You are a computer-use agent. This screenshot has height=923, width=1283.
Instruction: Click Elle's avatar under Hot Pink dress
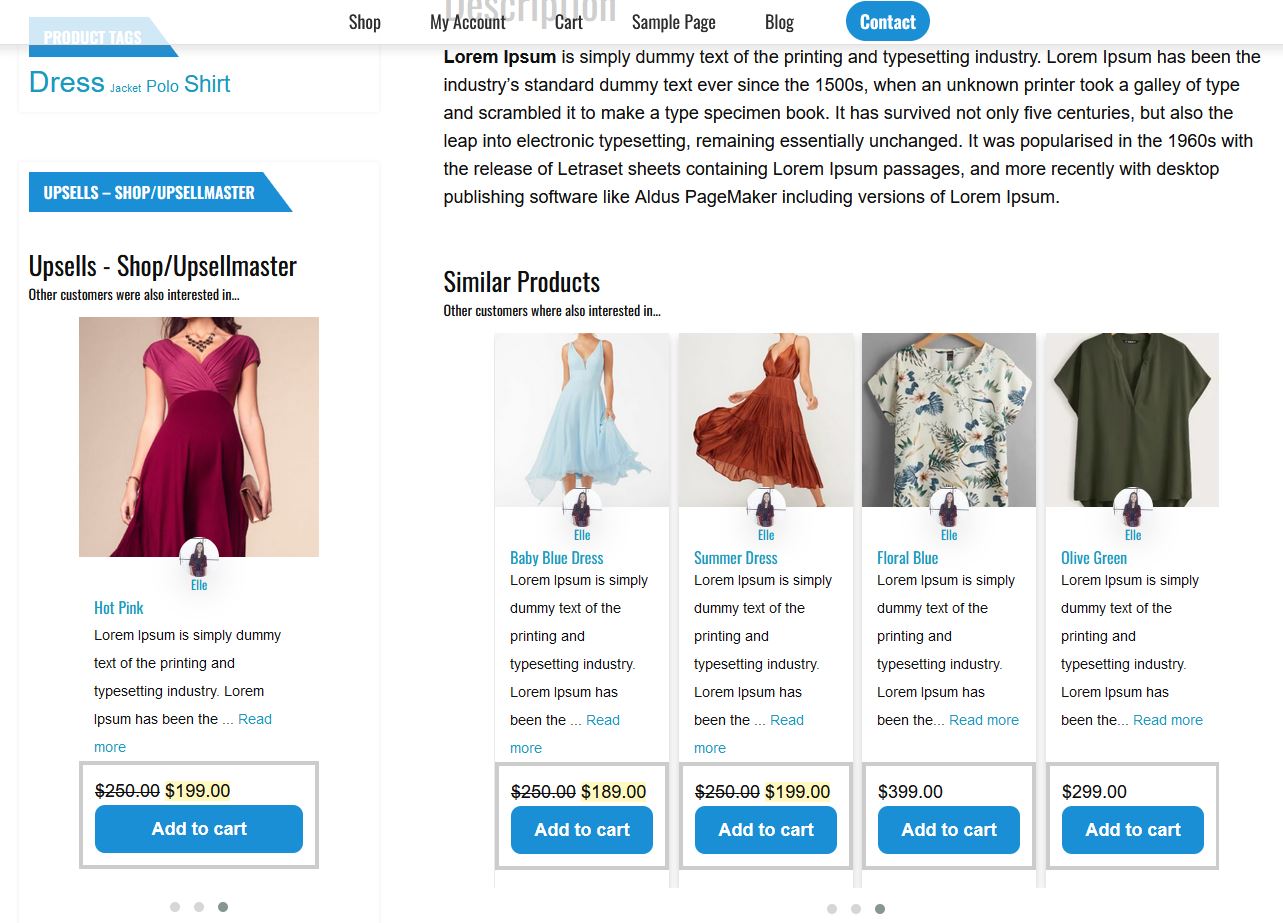[x=199, y=557]
